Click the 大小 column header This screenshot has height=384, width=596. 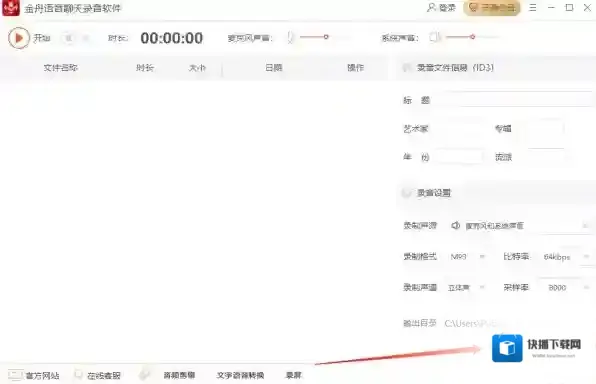point(197,68)
